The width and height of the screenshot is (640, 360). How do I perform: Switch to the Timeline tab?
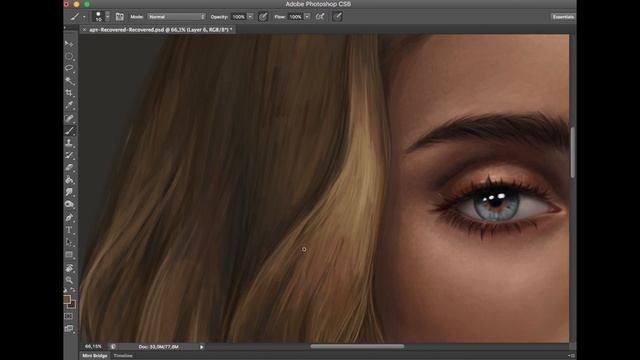coord(123,356)
